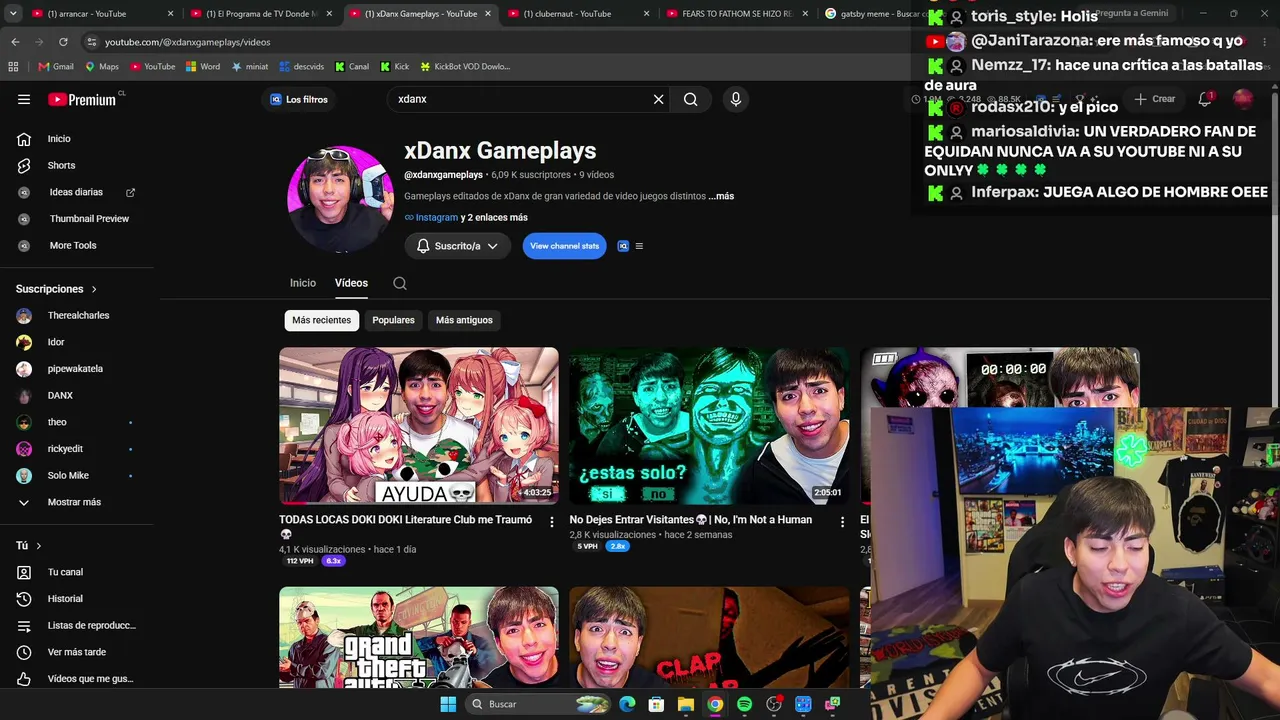Click the View channel stats button
1280x720 pixels.
[x=564, y=246]
